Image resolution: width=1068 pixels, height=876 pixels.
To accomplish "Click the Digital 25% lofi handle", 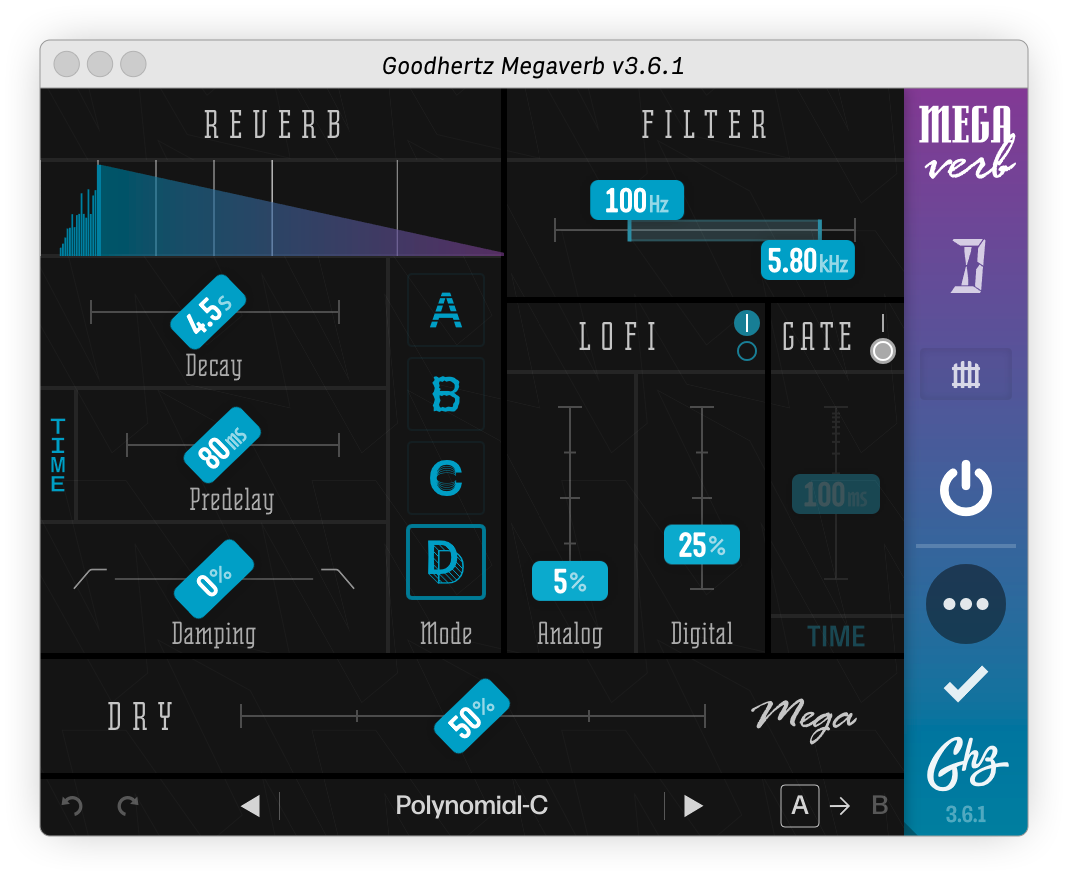I will (x=702, y=544).
